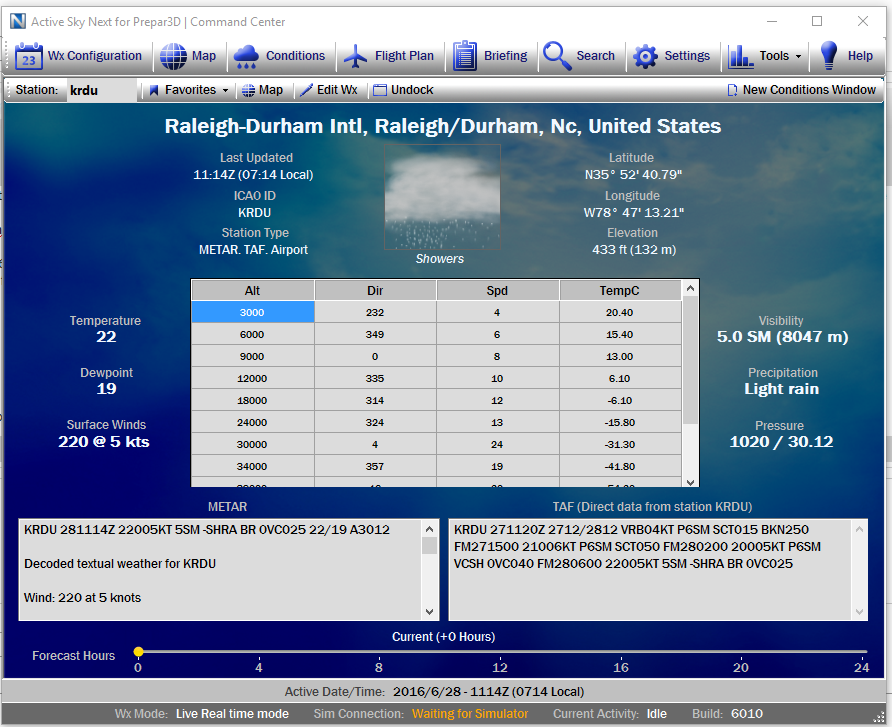Expand the Tools dropdown arrow
This screenshot has width=892, height=727.
pos(798,56)
